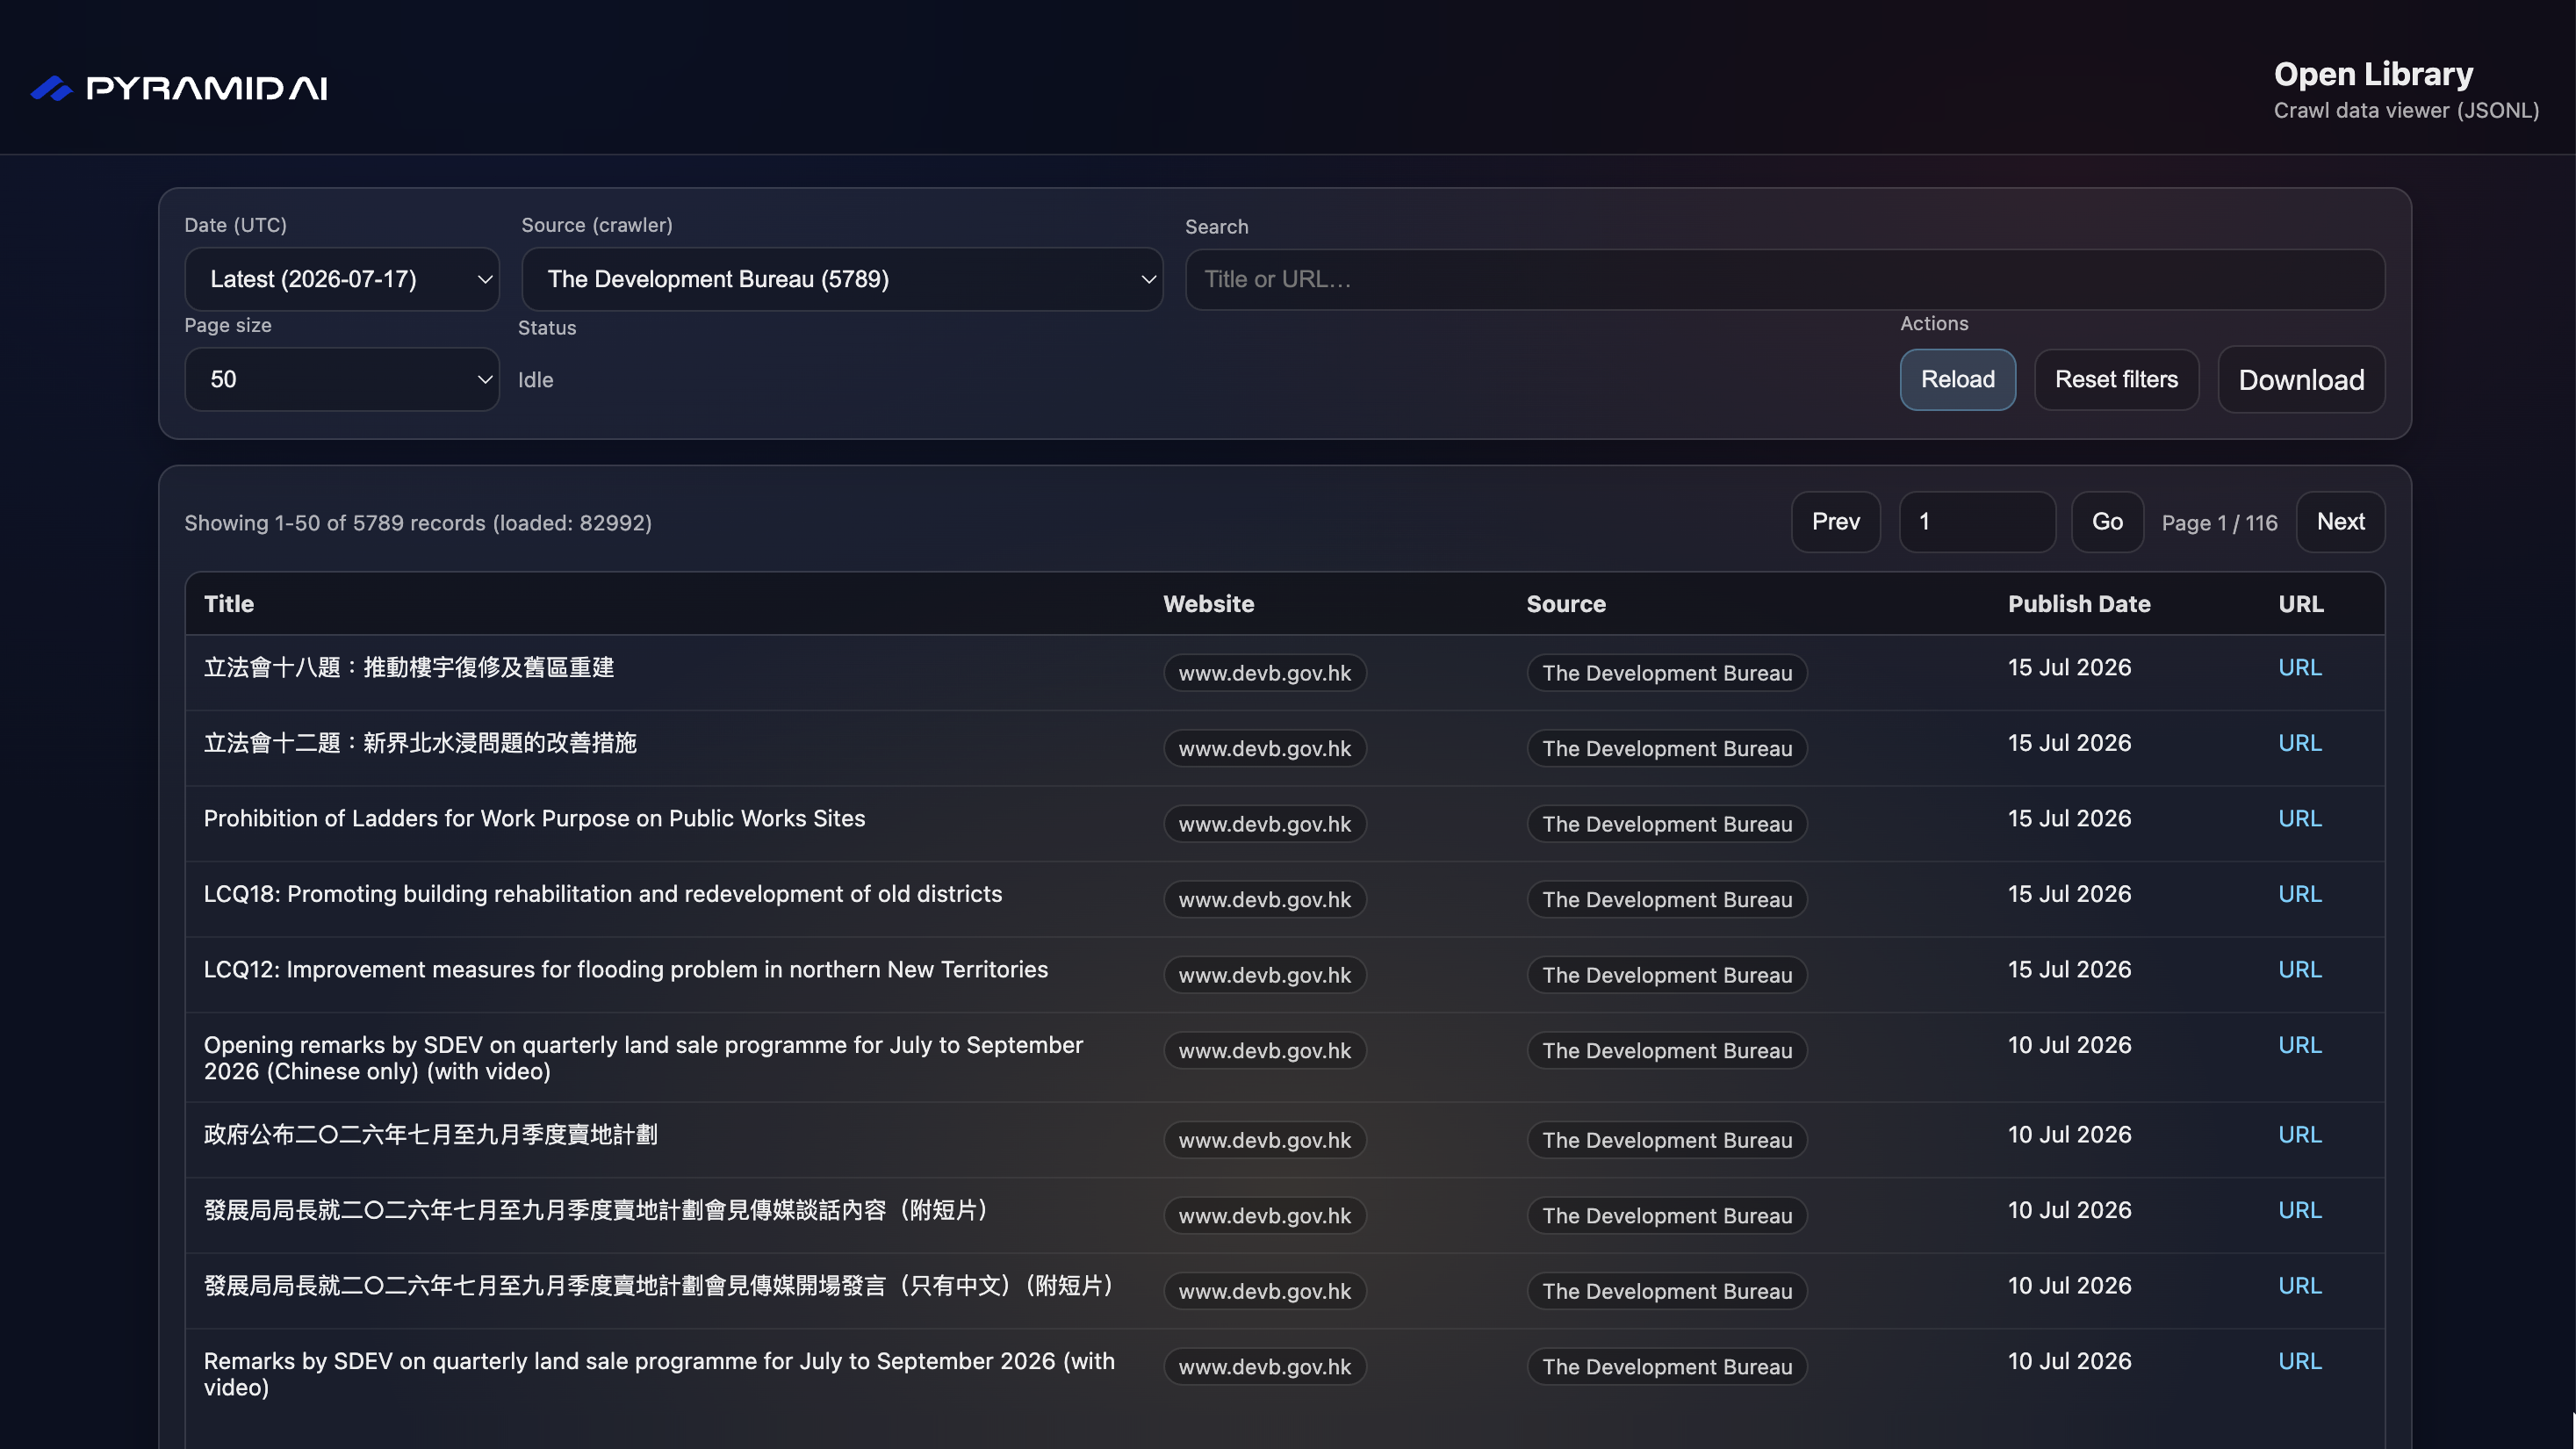Screen dimensions: 2576x1449
Task: Click the Development Bureau source tag in Opening remarks row
Action: coord(1666,1050)
